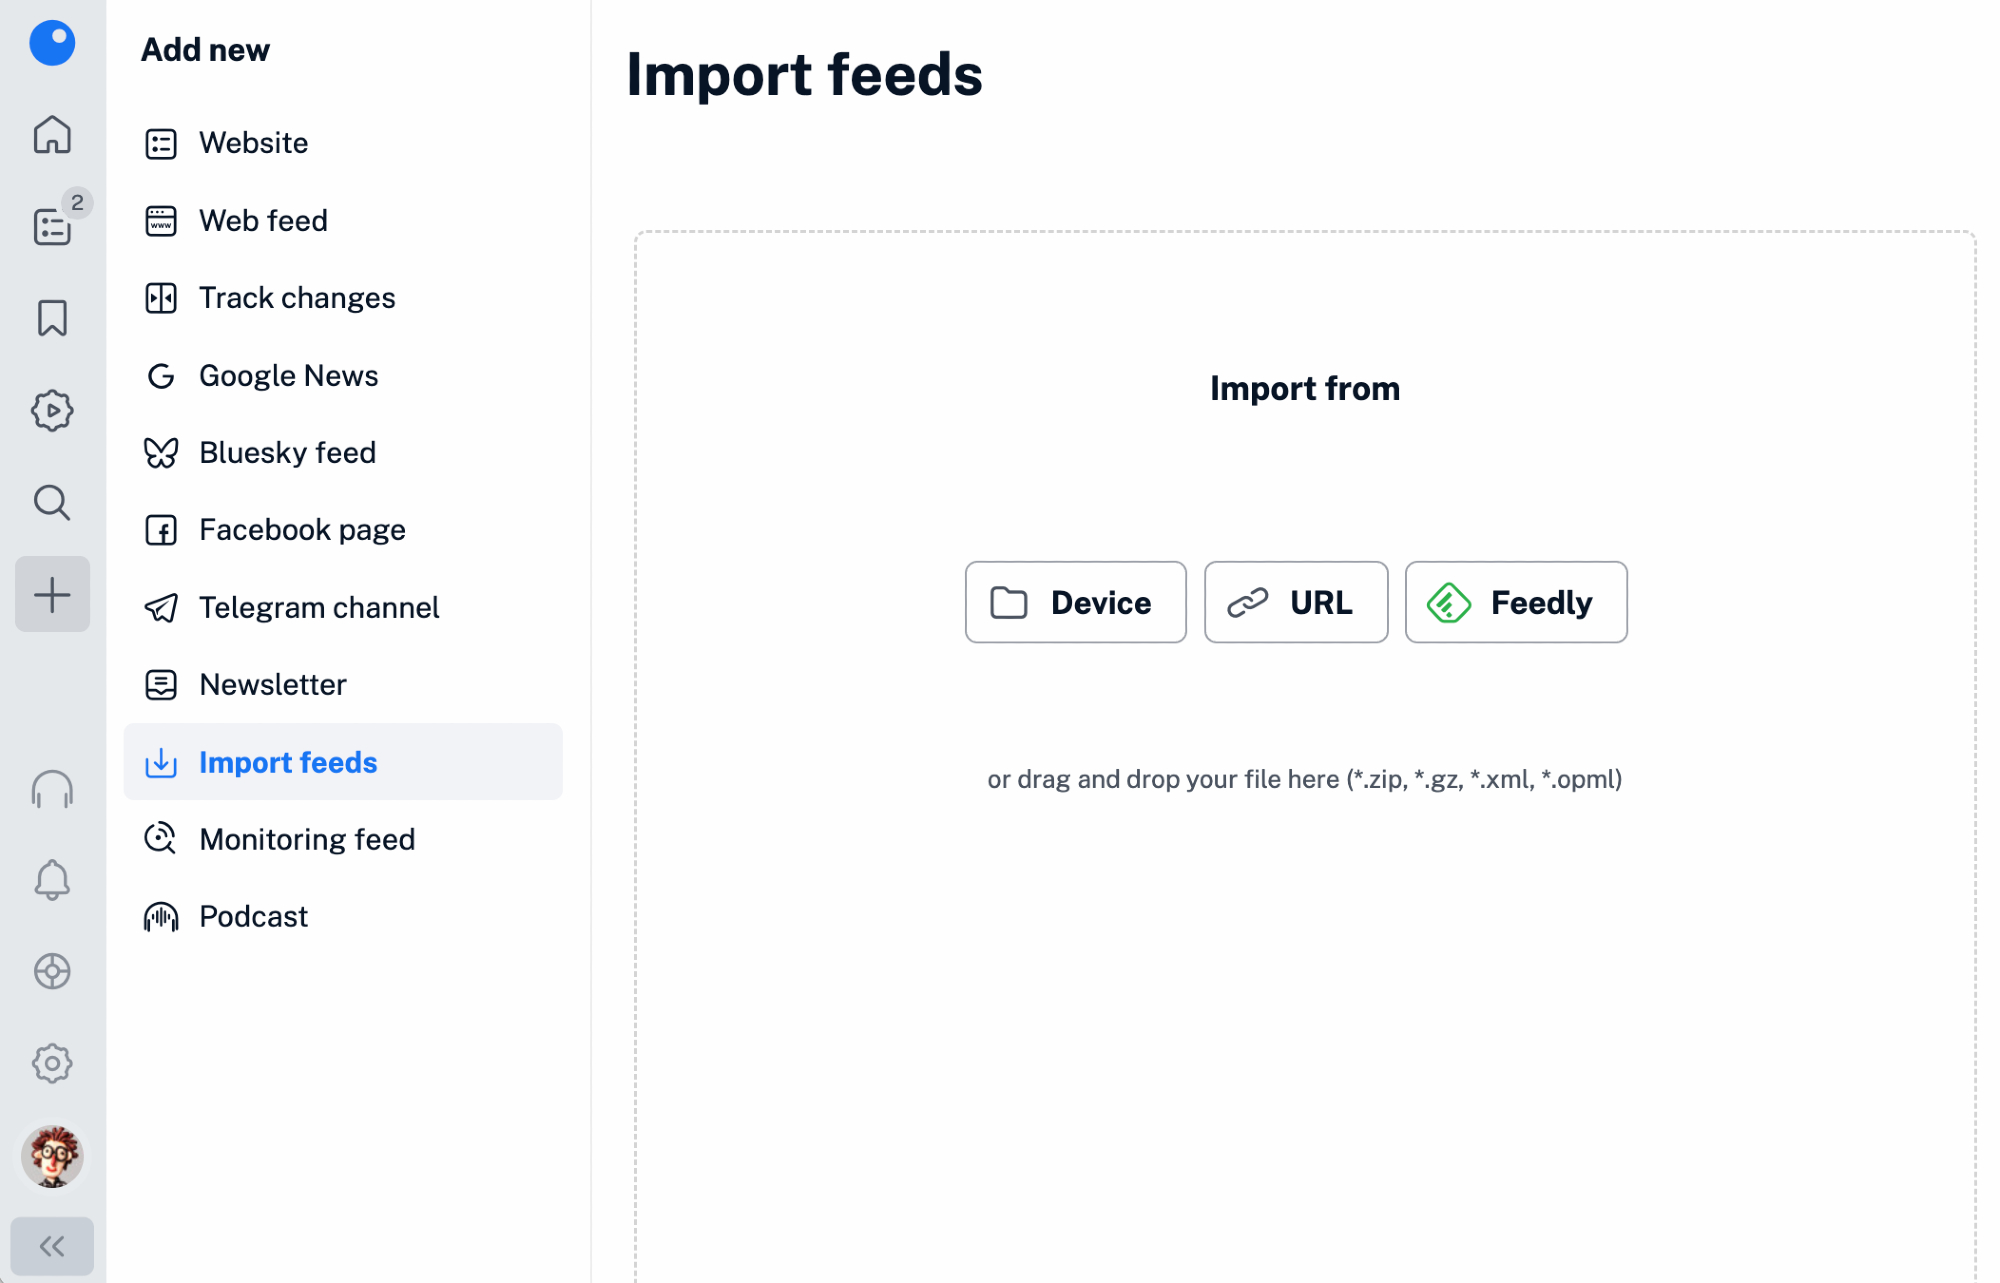Collapse the sidebar with double chevron
The image size is (2000, 1283).
tap(52, 1246)
